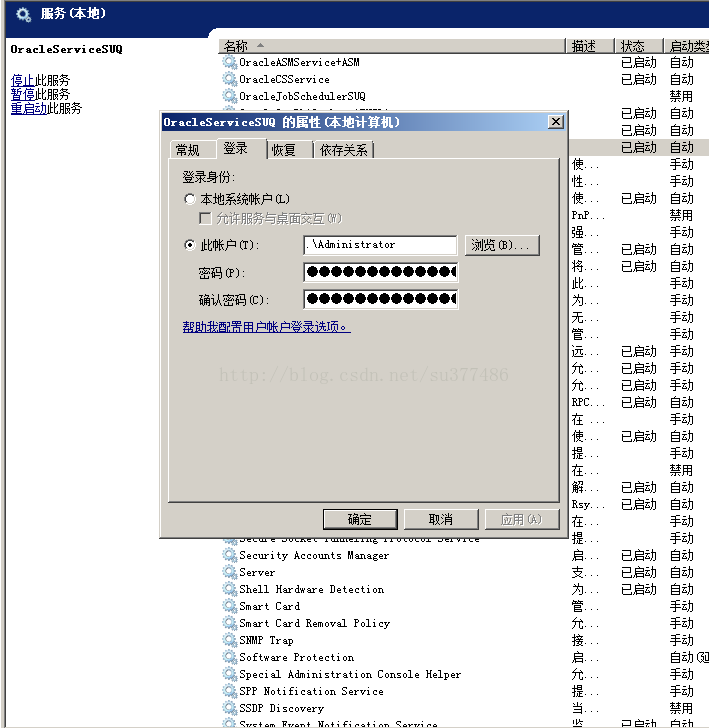Click the 密码 (Password) field
The height and width of the screenshot is (728, 709).
(380, 272)
